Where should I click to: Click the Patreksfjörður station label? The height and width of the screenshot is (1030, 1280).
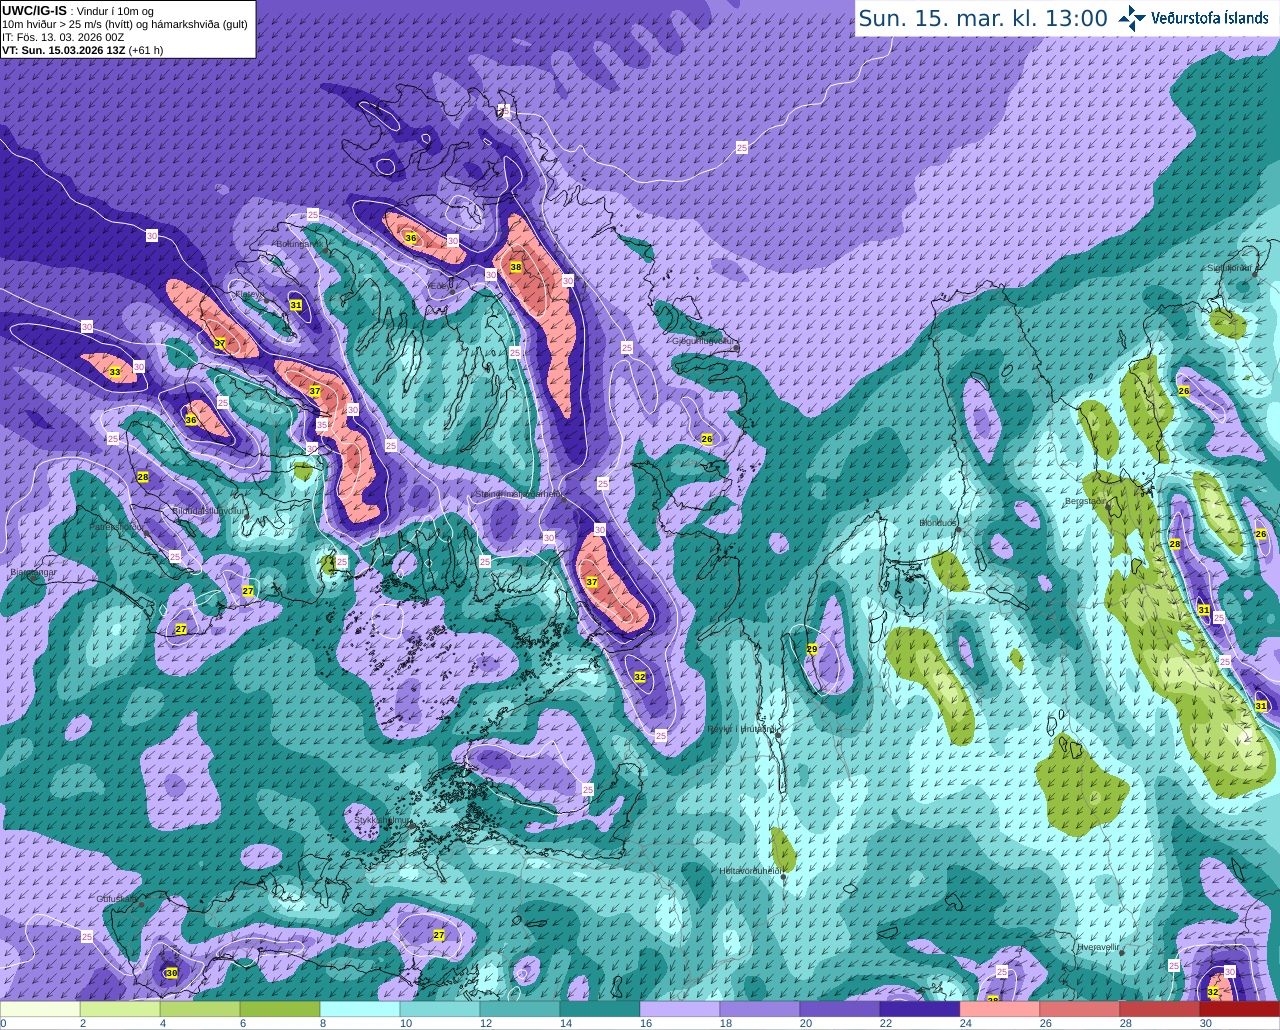pyautogui.click(x=116, y=526)
